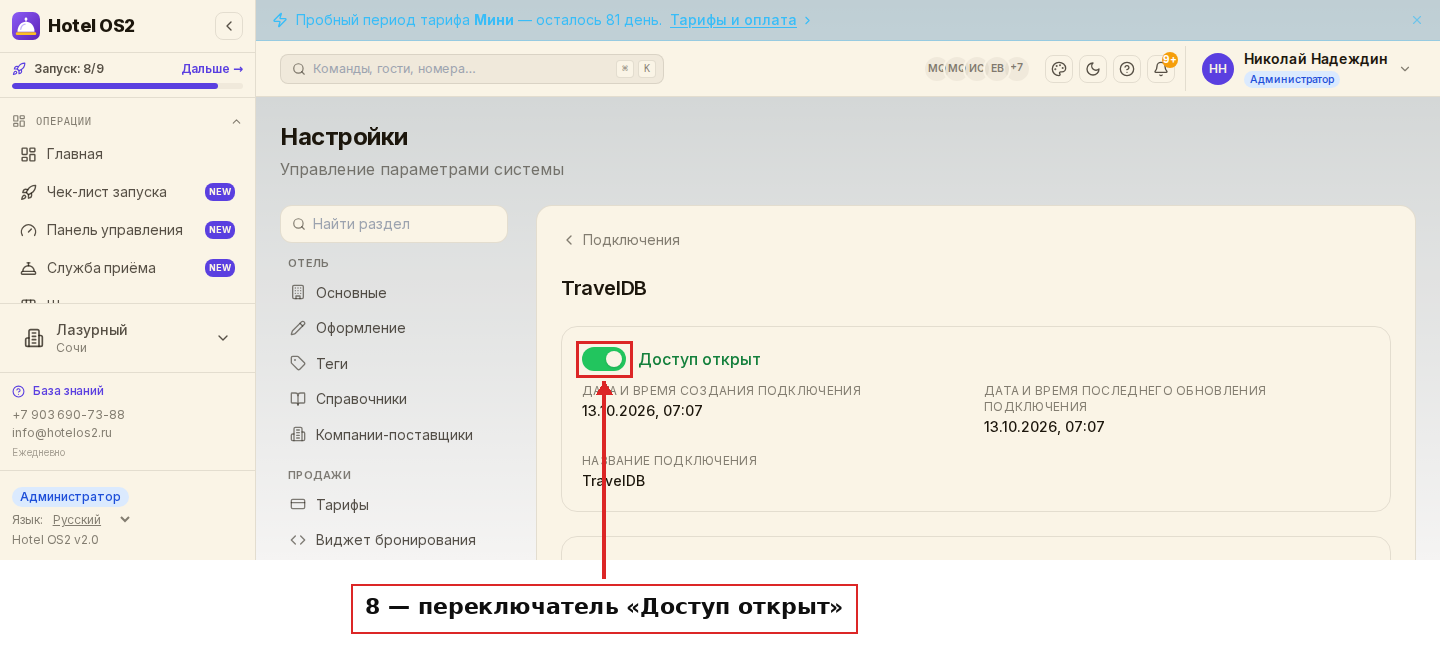Click the Администратор role badge in sidebar
Image resolution: width=1440 pixels, height=657 pixels.
click(70, 497)
